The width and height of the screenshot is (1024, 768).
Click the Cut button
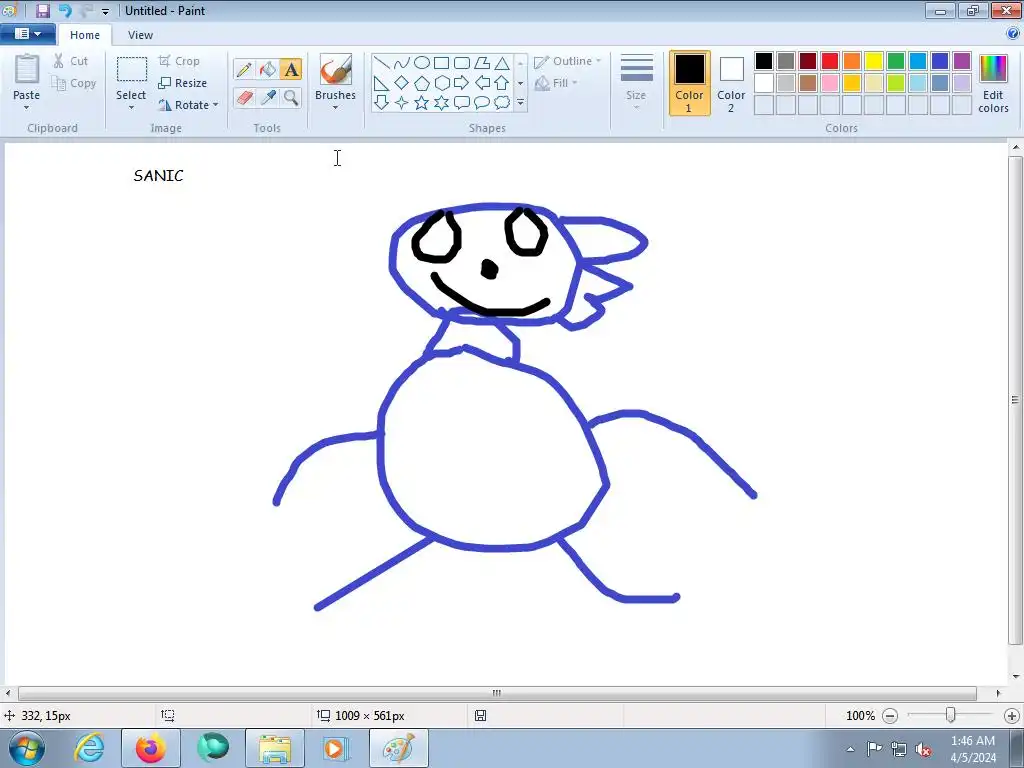pos(71,61)
